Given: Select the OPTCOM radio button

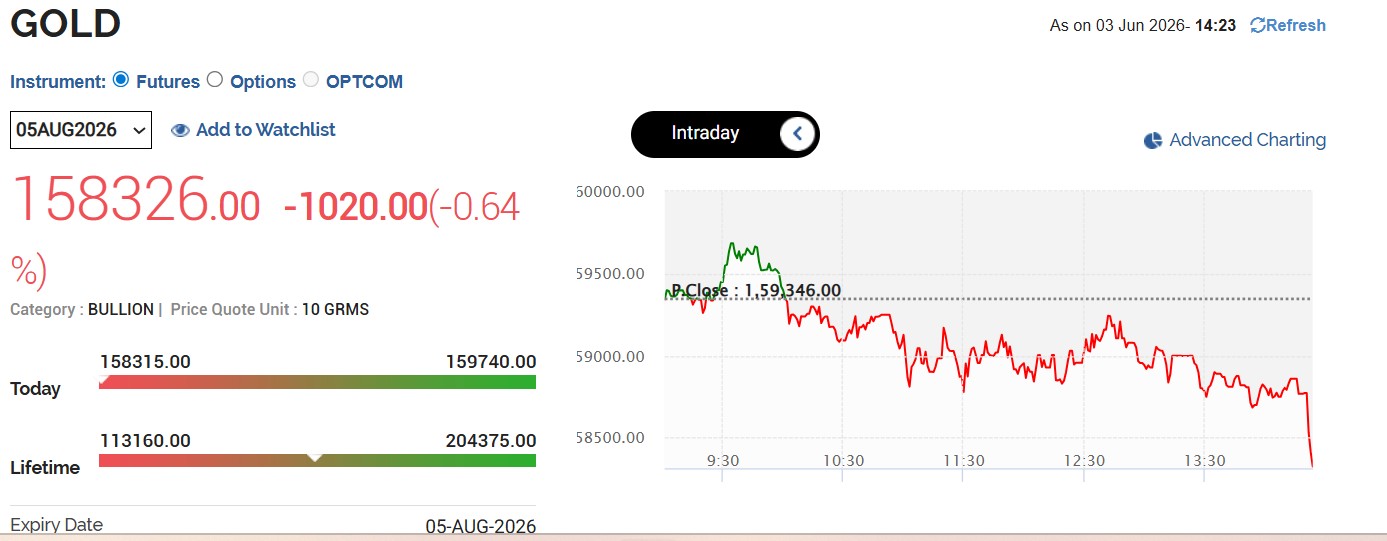Looking at the screenshot, I should (311, 80).
